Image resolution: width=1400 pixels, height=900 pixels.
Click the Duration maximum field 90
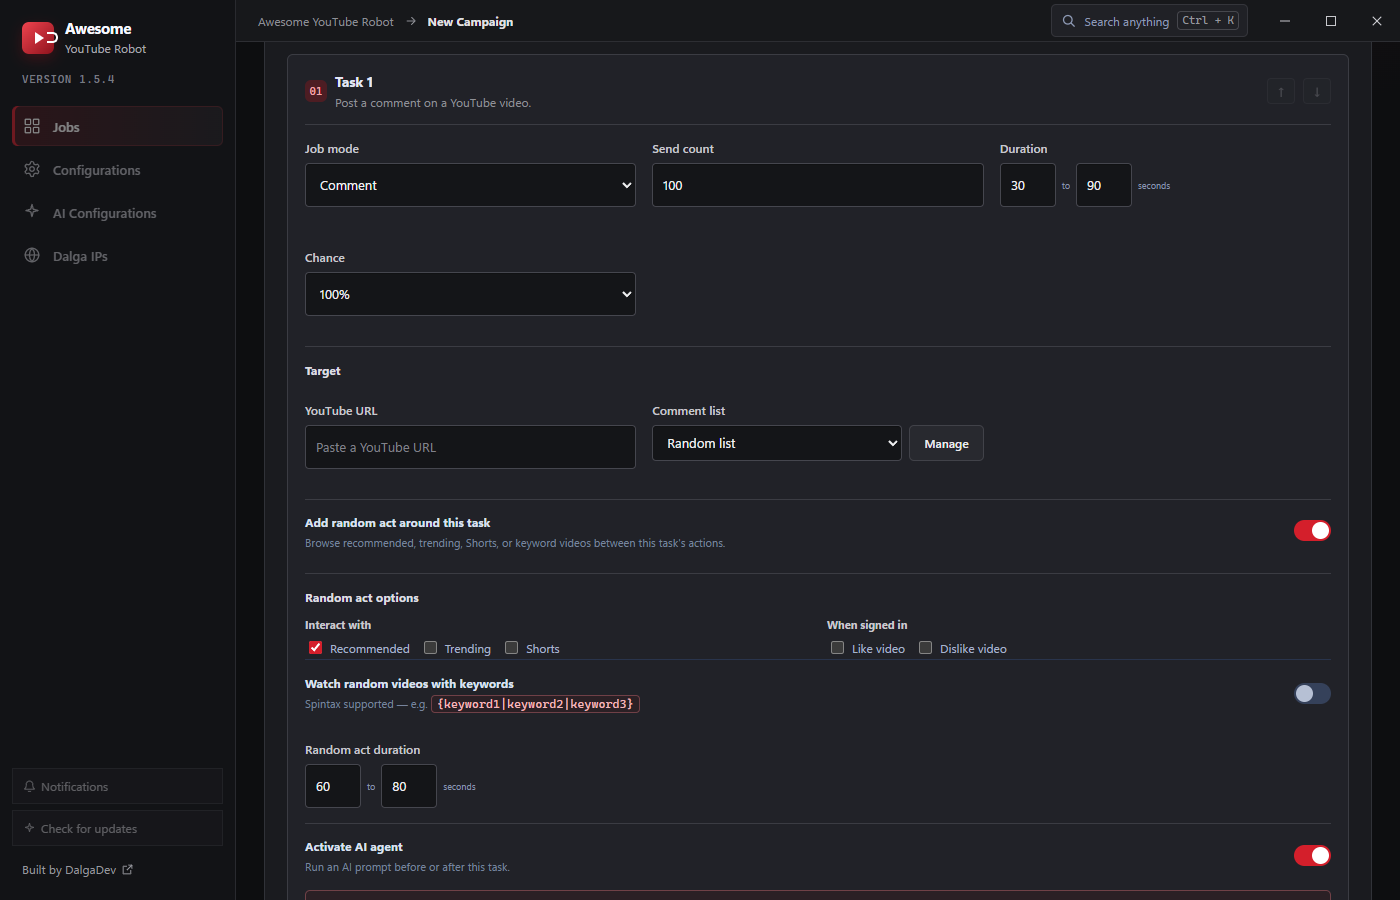[x=1104, y=185]
